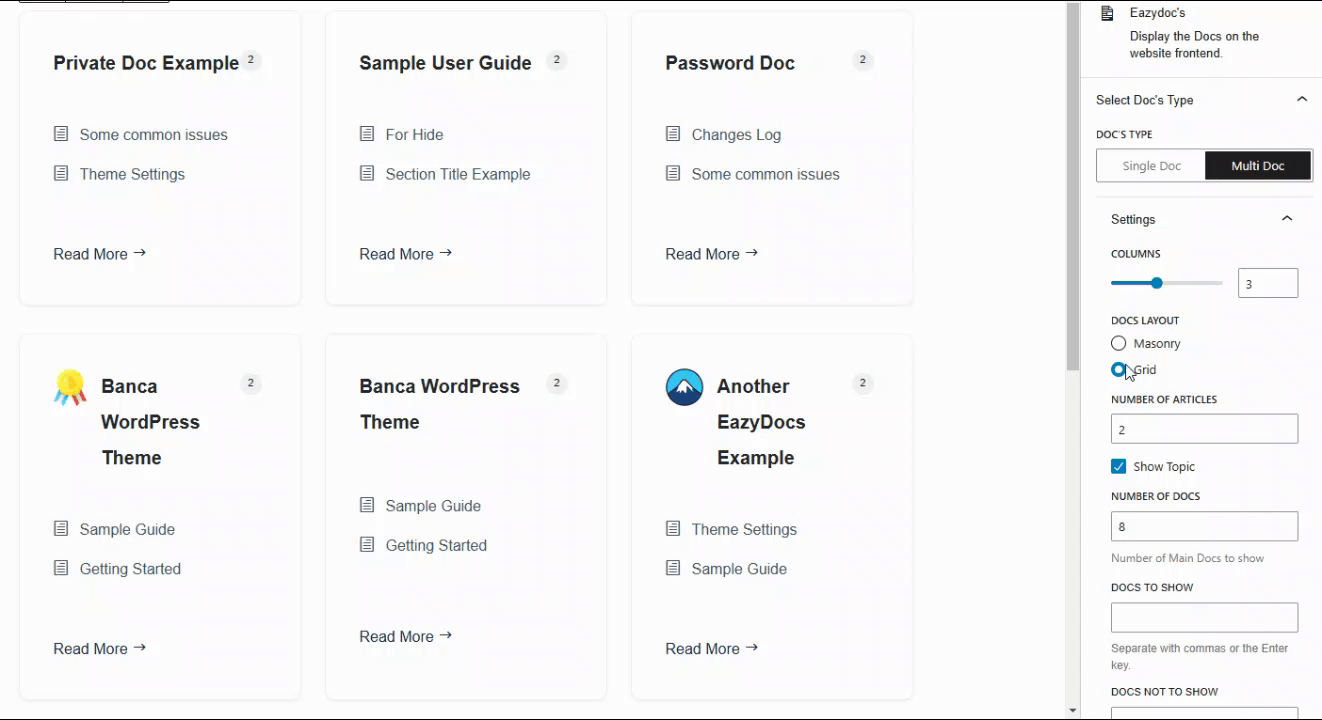Select the Masonry layout radio button
Screen dimensions: 1322x720
coord(1119,343)
